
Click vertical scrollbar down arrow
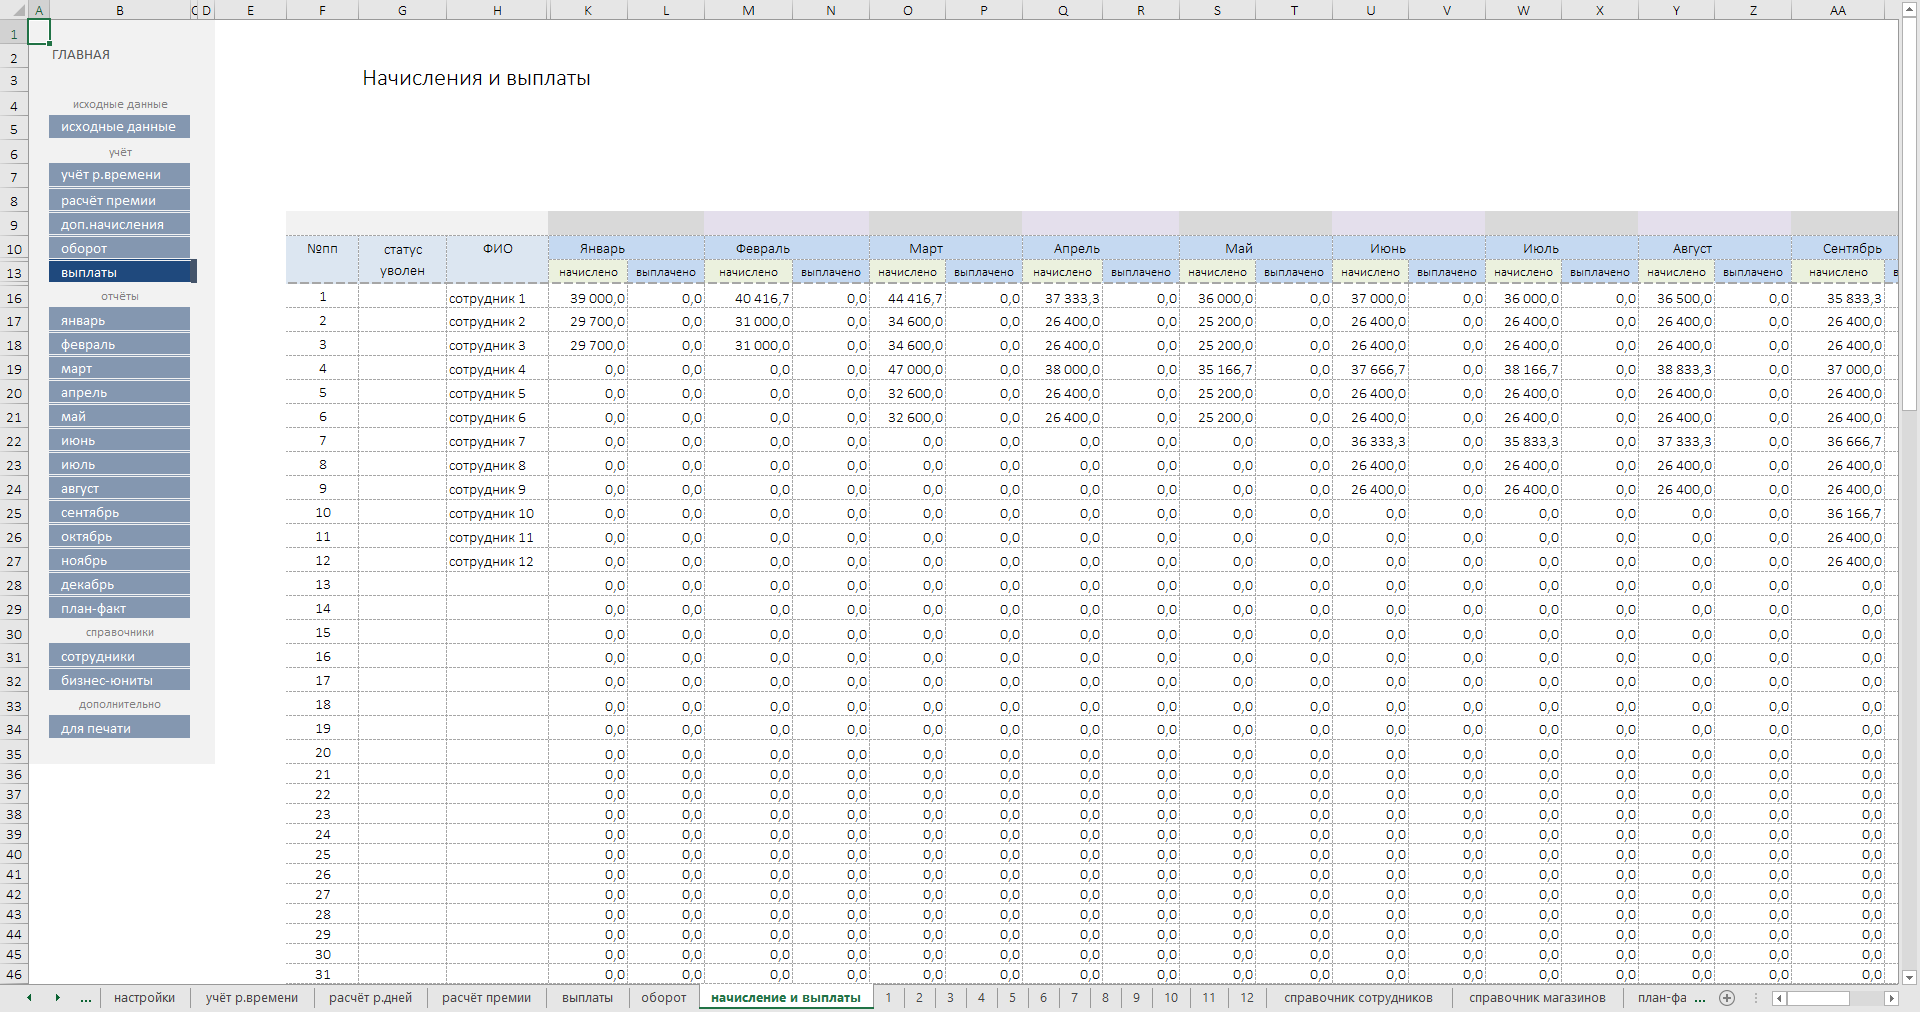point(1909,977)
